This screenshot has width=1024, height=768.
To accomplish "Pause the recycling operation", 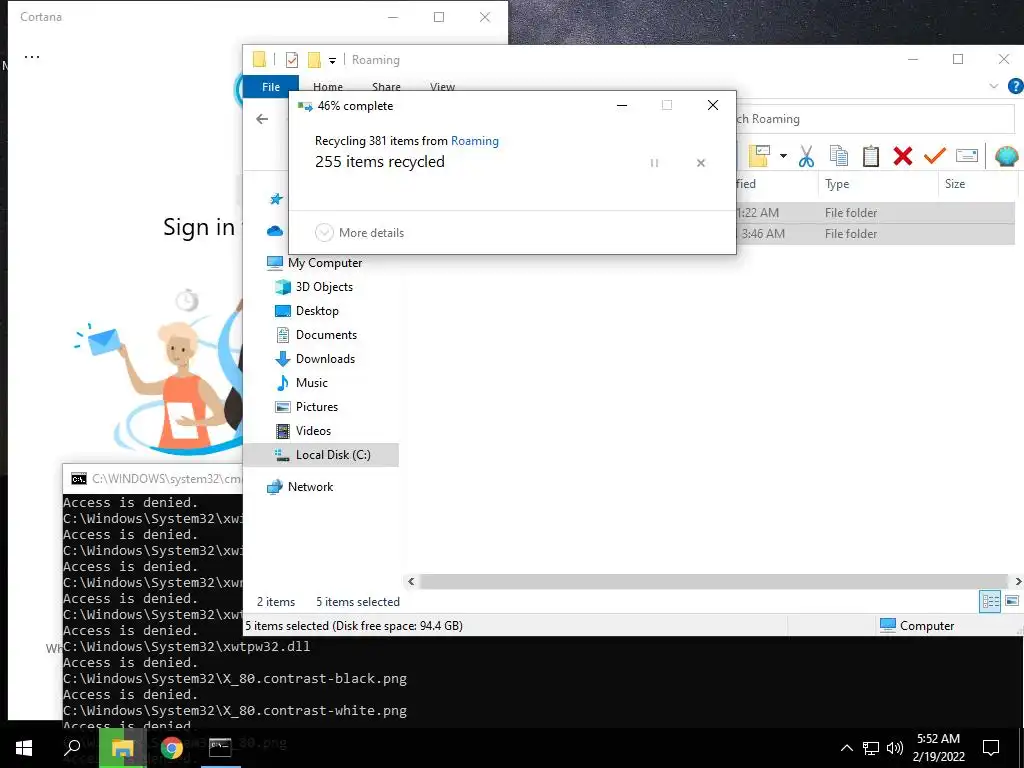I will coord(654,163).
